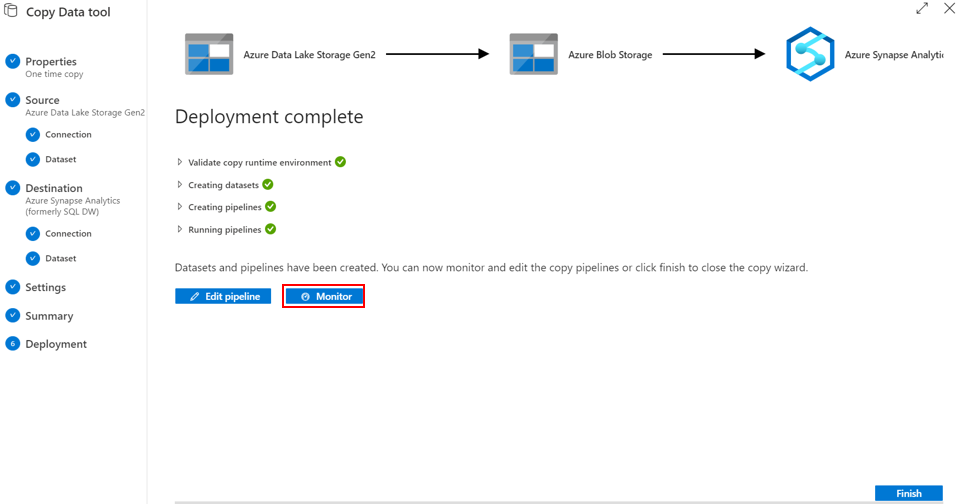This screenshot has width=960, height=504.
Task: Go to Source Connection sub-step
Action: (68, 134)
